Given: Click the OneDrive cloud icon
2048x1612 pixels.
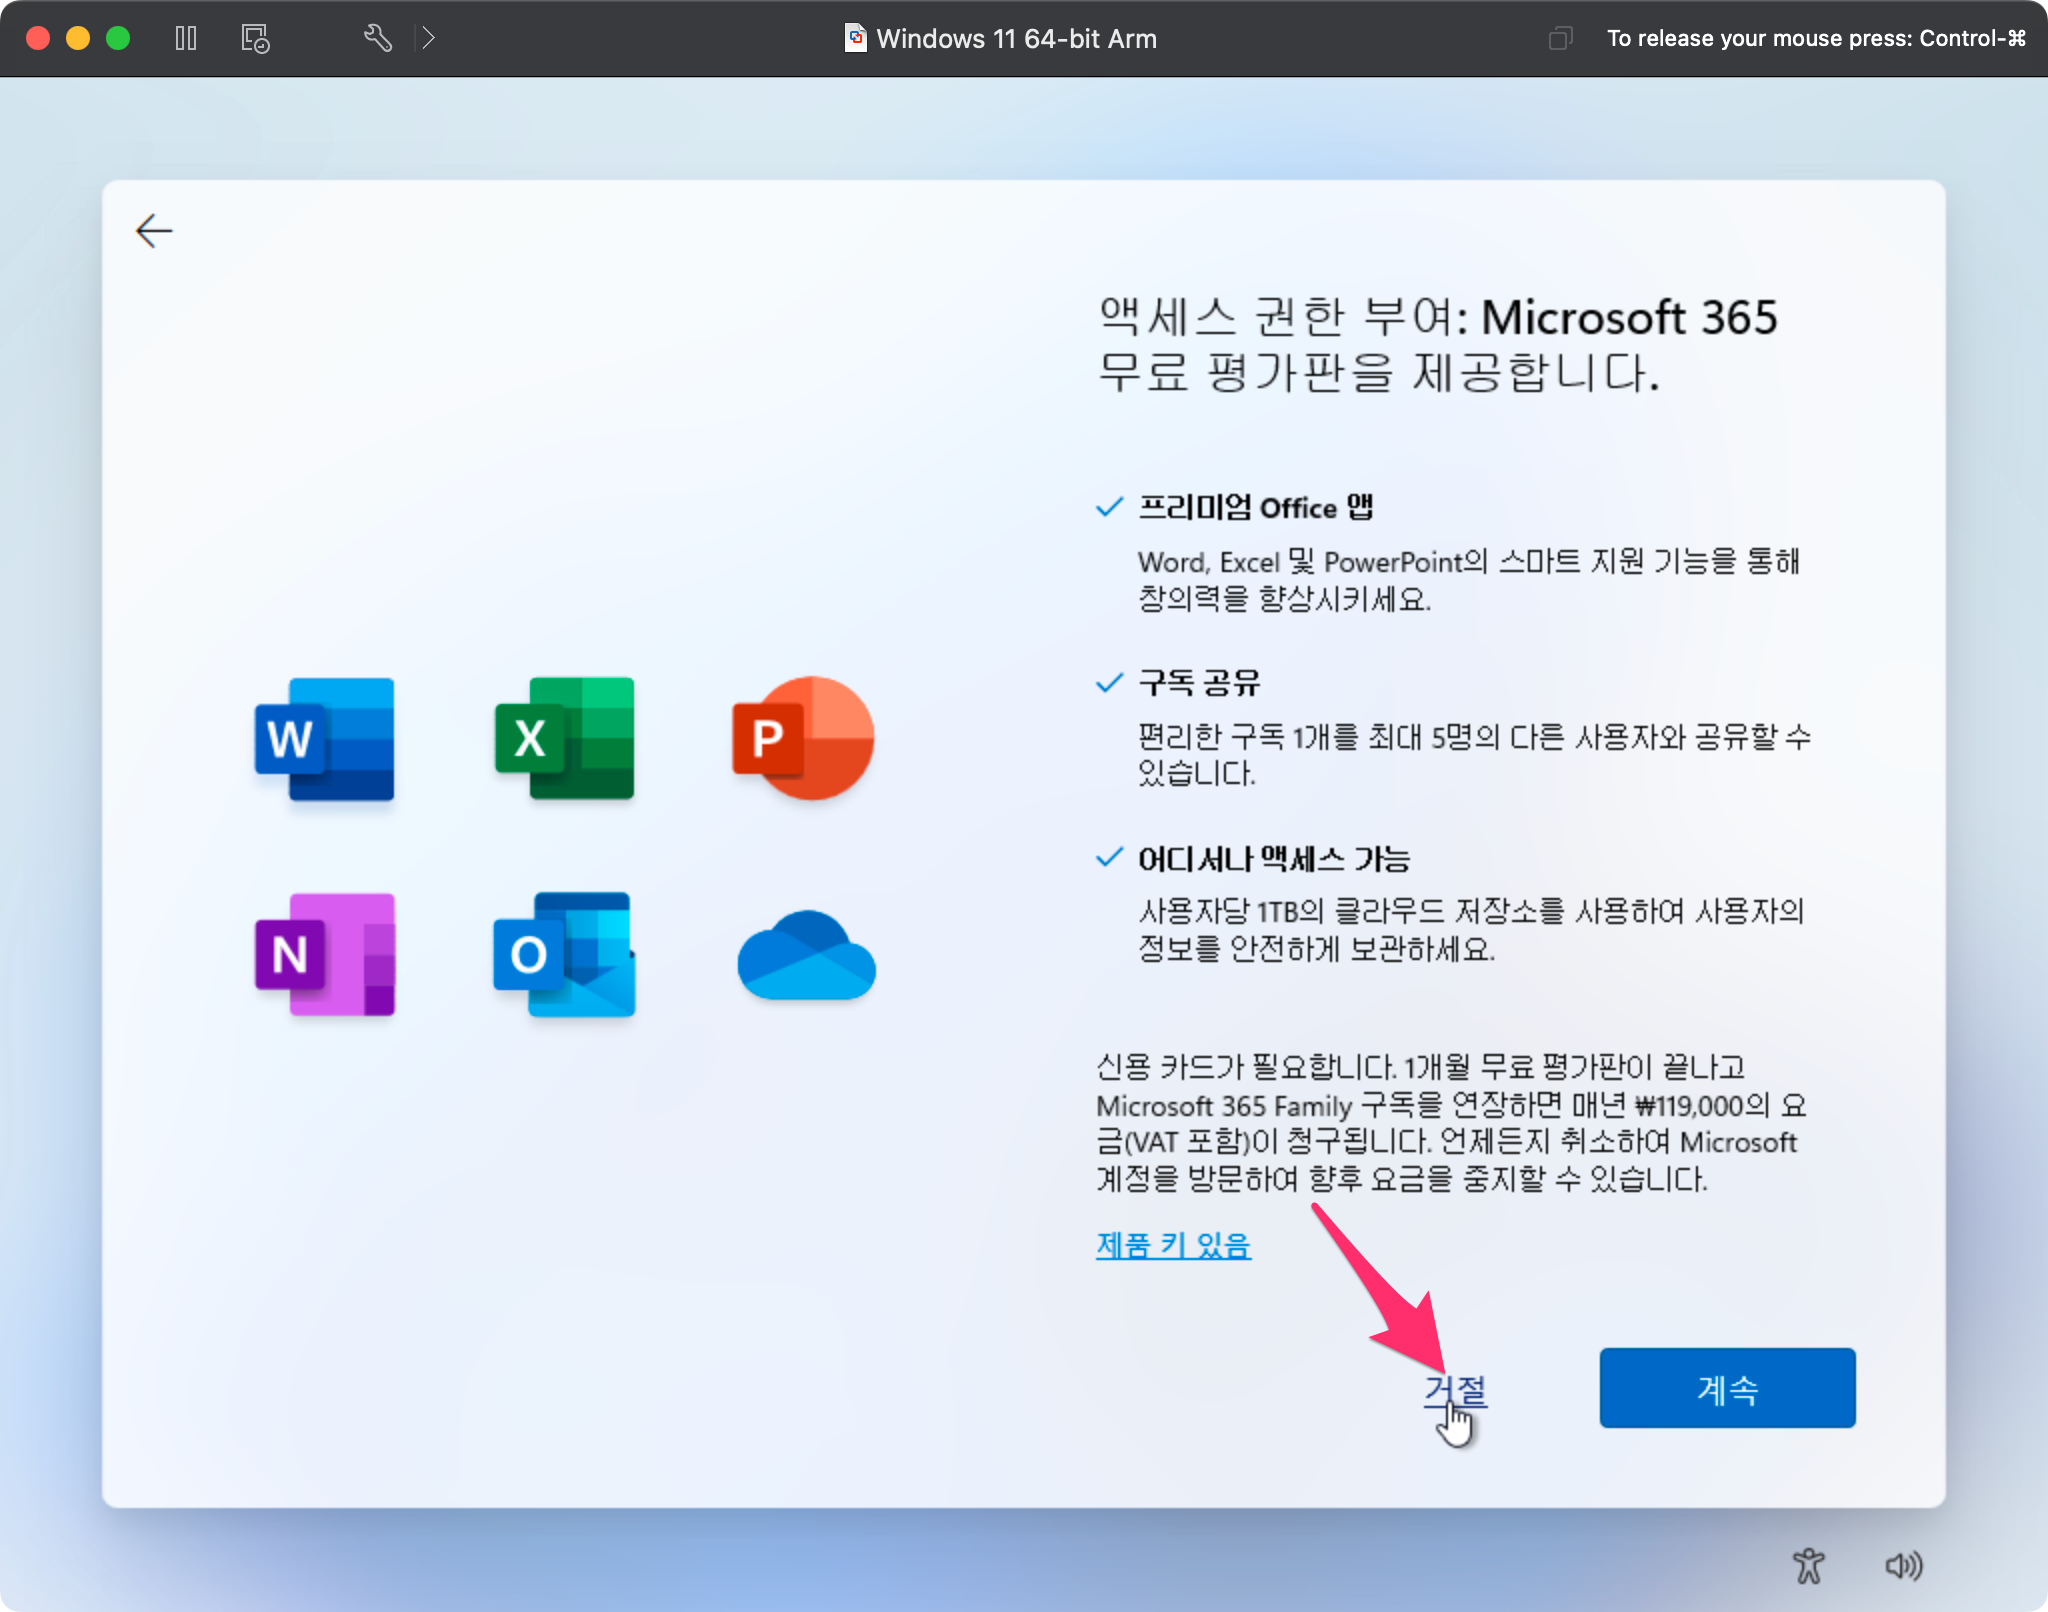Looking at the screenshot, I should click(806, 957).
